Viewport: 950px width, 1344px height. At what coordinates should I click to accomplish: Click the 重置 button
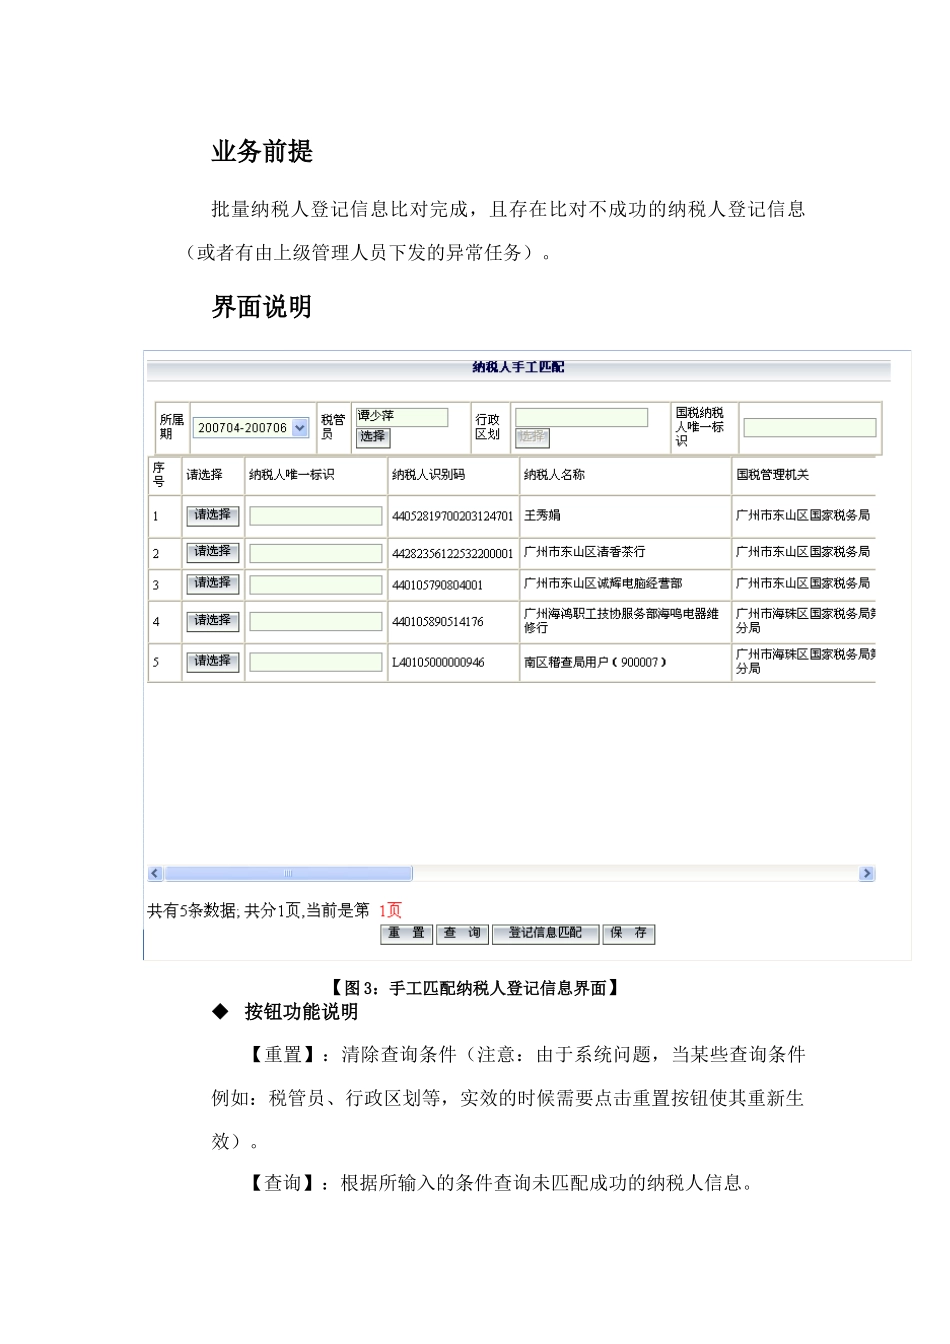click(x=407, y=934)
